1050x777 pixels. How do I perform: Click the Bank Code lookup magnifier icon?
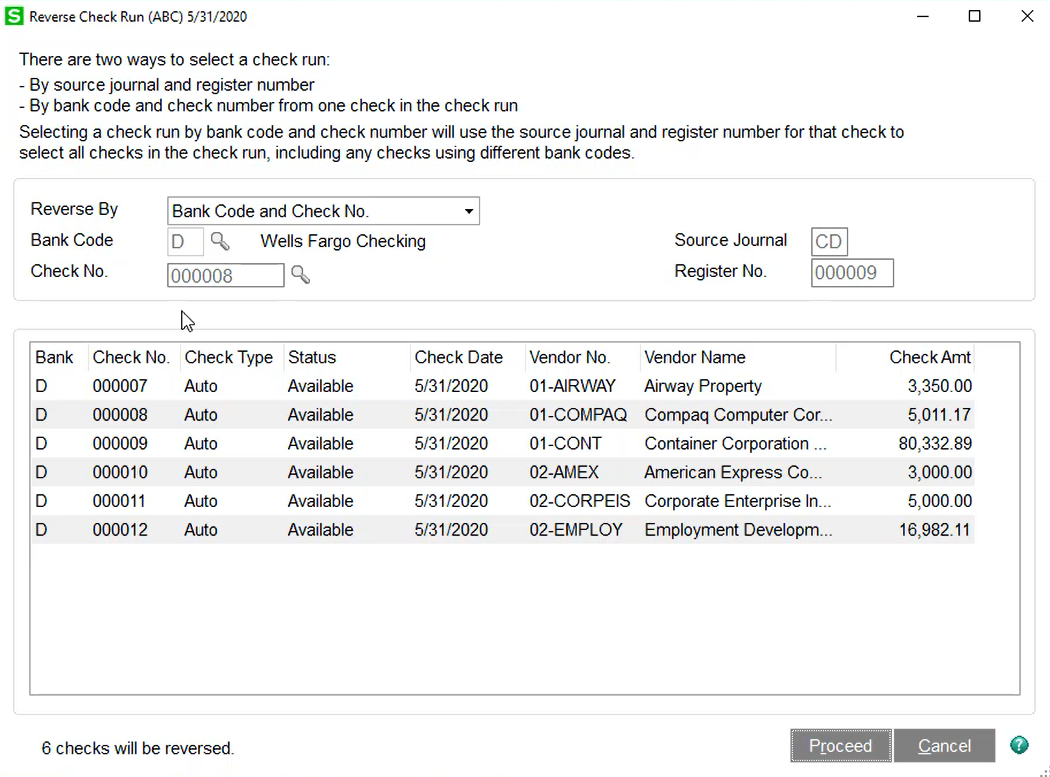(x=220, y=241)
